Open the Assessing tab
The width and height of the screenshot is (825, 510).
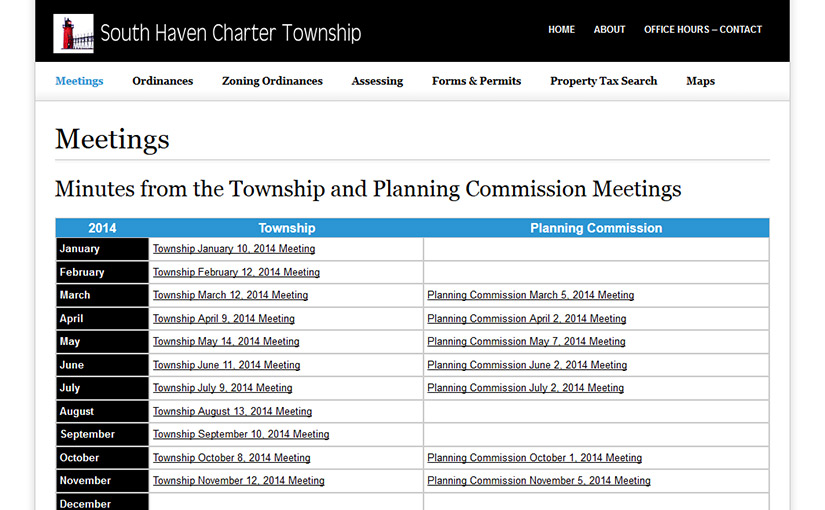377,81
